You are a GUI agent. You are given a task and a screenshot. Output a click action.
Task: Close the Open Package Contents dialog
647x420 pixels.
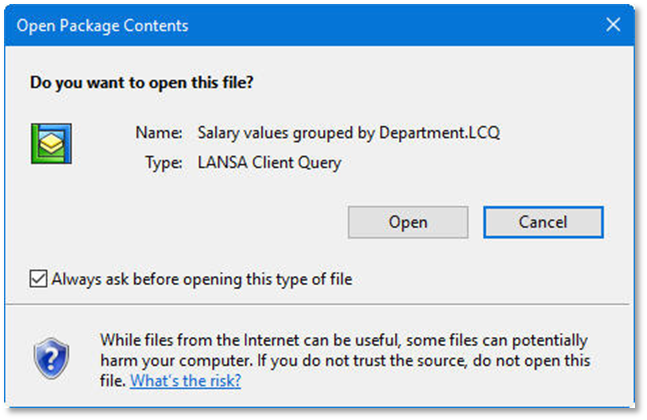click(x=612, y=25)
